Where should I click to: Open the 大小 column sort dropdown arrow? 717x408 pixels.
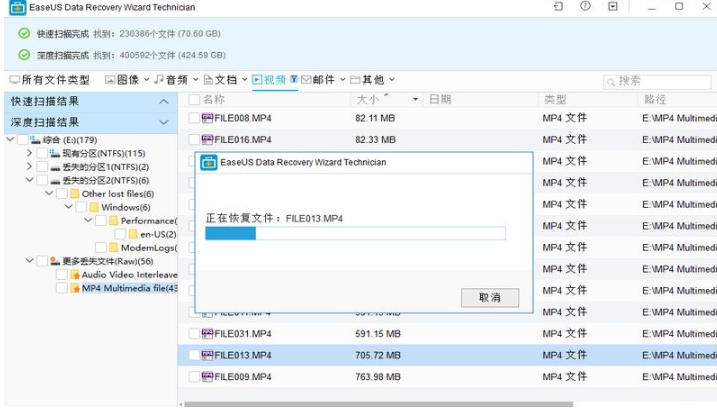point(415,99)
